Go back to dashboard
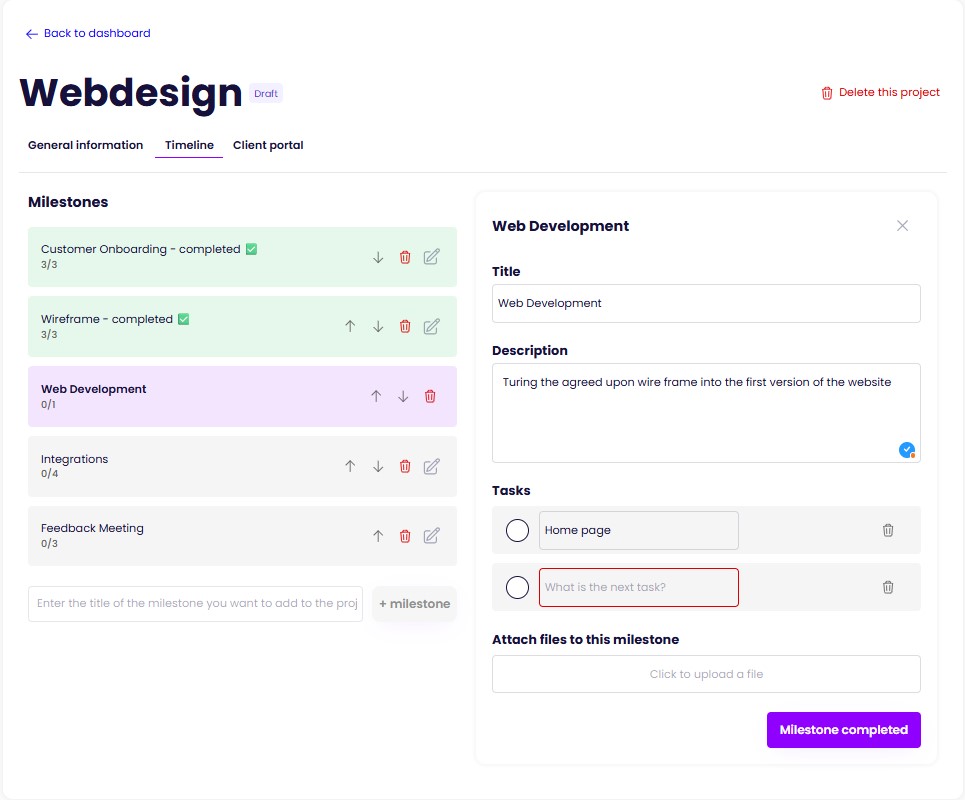965x800 pixels. 88,33
